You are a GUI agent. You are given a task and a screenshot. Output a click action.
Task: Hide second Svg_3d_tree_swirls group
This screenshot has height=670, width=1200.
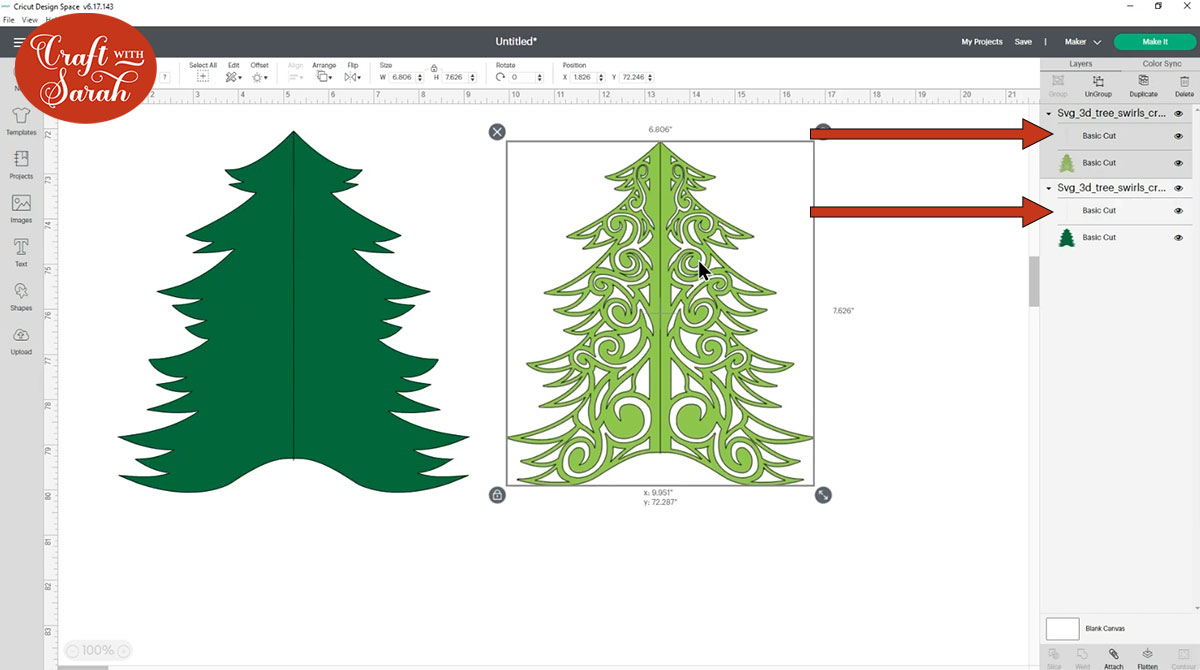tap(1178, 188)
